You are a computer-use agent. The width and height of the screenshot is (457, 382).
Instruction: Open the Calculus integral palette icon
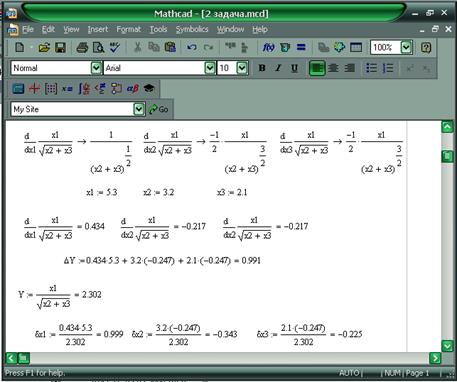pos(84,89)
